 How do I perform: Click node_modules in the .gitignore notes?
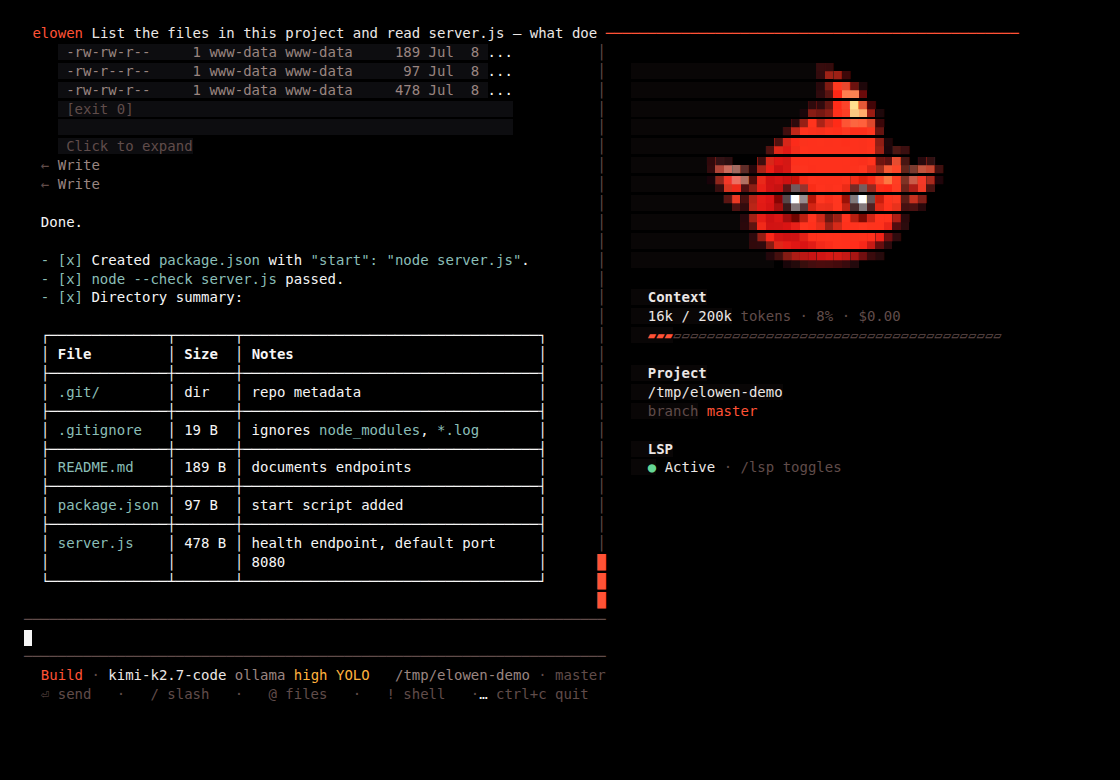[369, 430]
